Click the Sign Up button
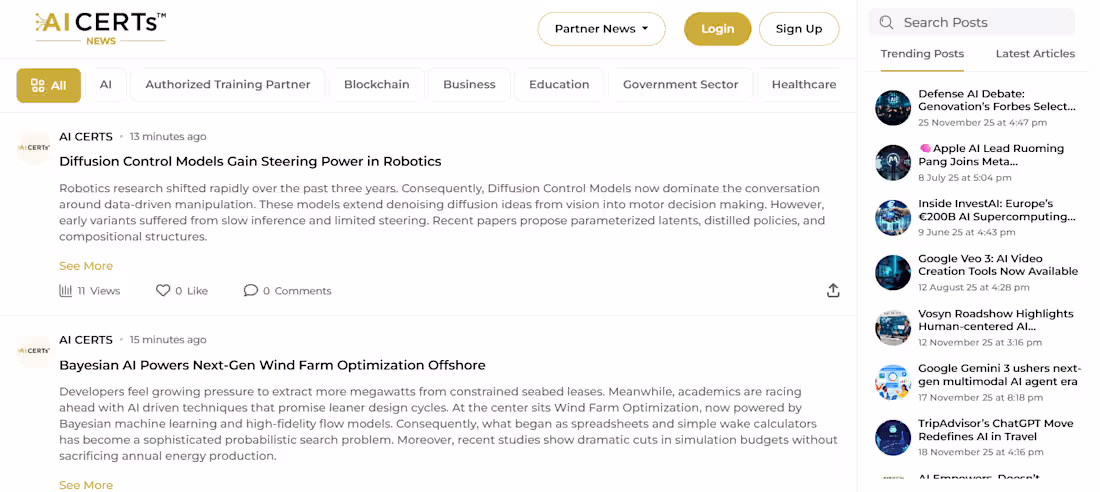 799,29
